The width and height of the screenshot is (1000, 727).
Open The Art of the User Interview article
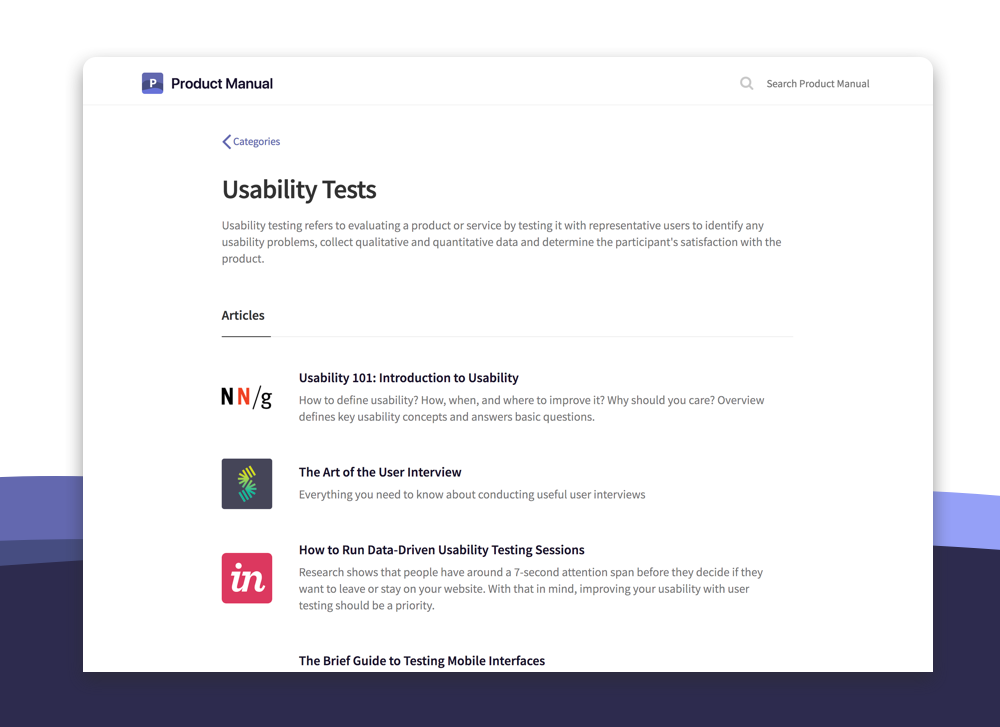pos(380,471)
